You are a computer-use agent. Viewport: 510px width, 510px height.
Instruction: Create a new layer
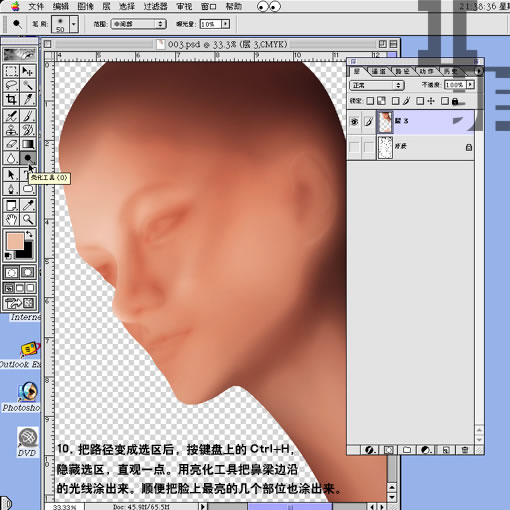[x=446, y=450]
